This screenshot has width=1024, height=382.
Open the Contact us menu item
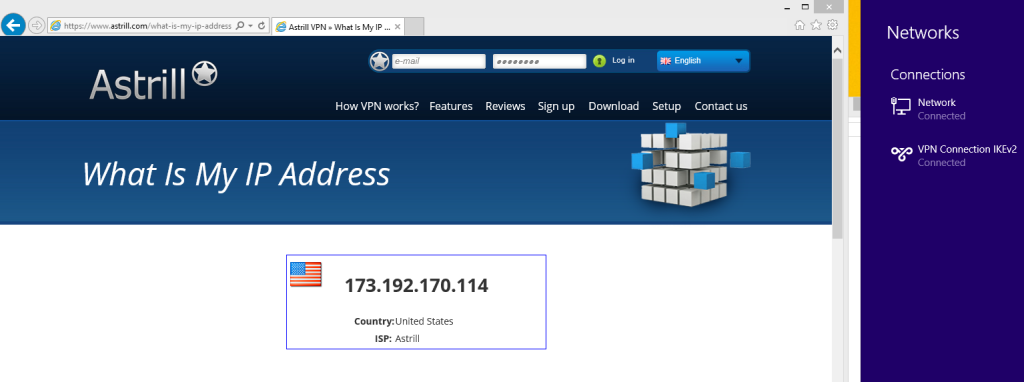pyautogui.click(x=721, y=106)
